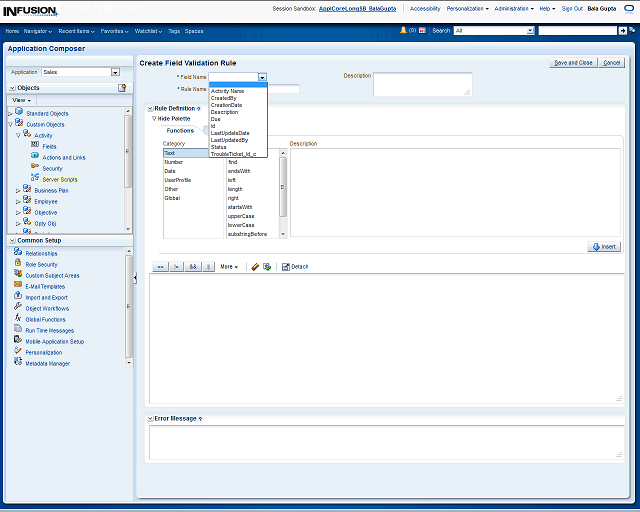Click the Global Functions fx icon
Image resolution: width=640 pixels, height=512 pixels.
point(18,319)
